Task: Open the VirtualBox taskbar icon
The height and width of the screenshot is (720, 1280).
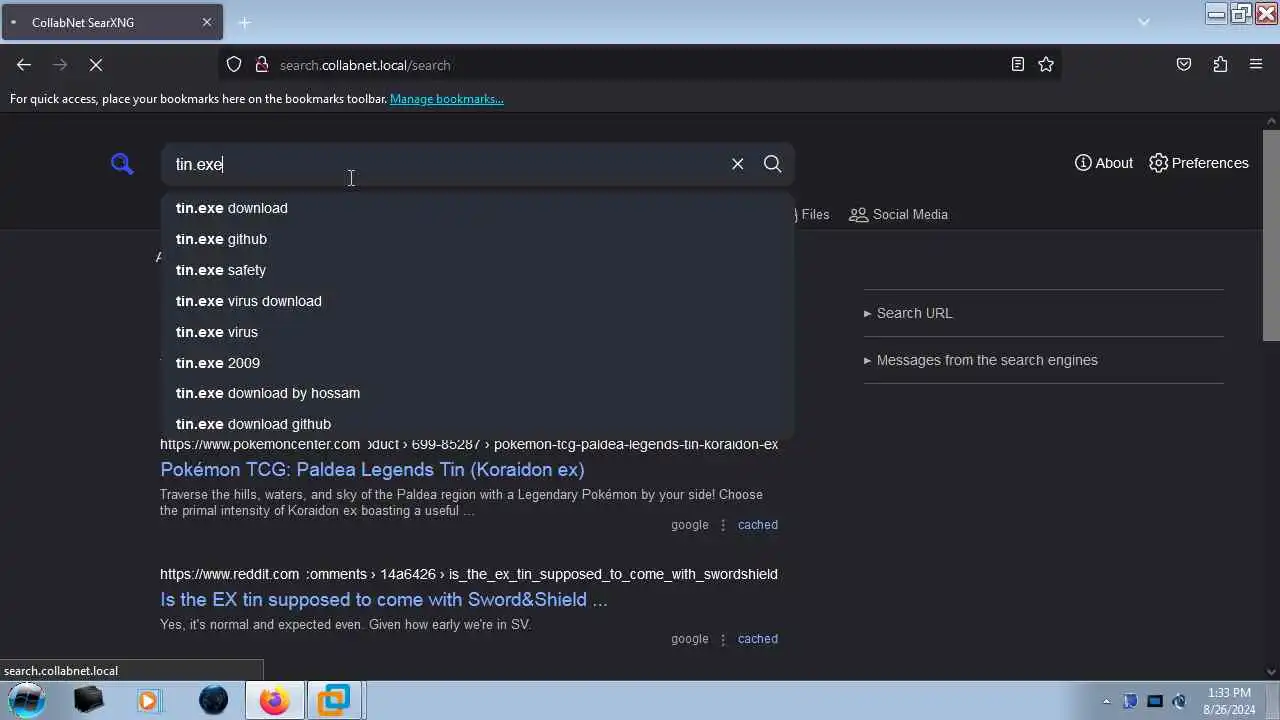Action: tap(333, 701)
